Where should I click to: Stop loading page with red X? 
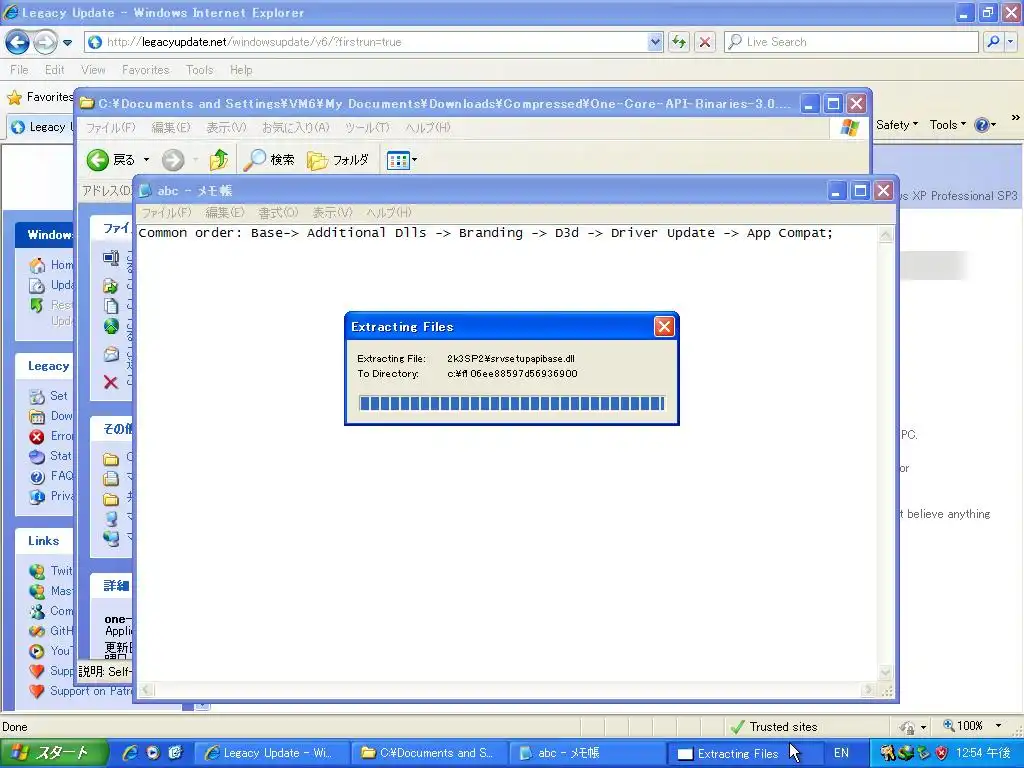[x=705, y=42]
